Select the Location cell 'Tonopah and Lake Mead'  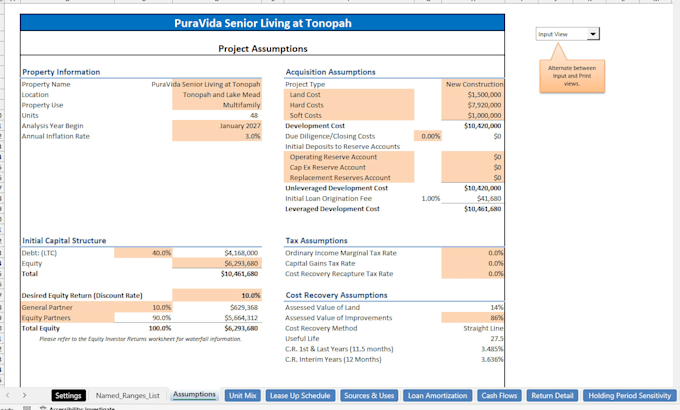[217, 95]
